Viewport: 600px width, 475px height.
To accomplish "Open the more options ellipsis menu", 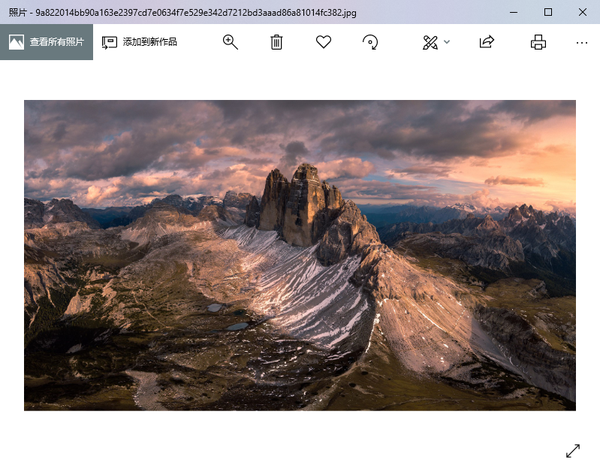I will coord(582,42).
